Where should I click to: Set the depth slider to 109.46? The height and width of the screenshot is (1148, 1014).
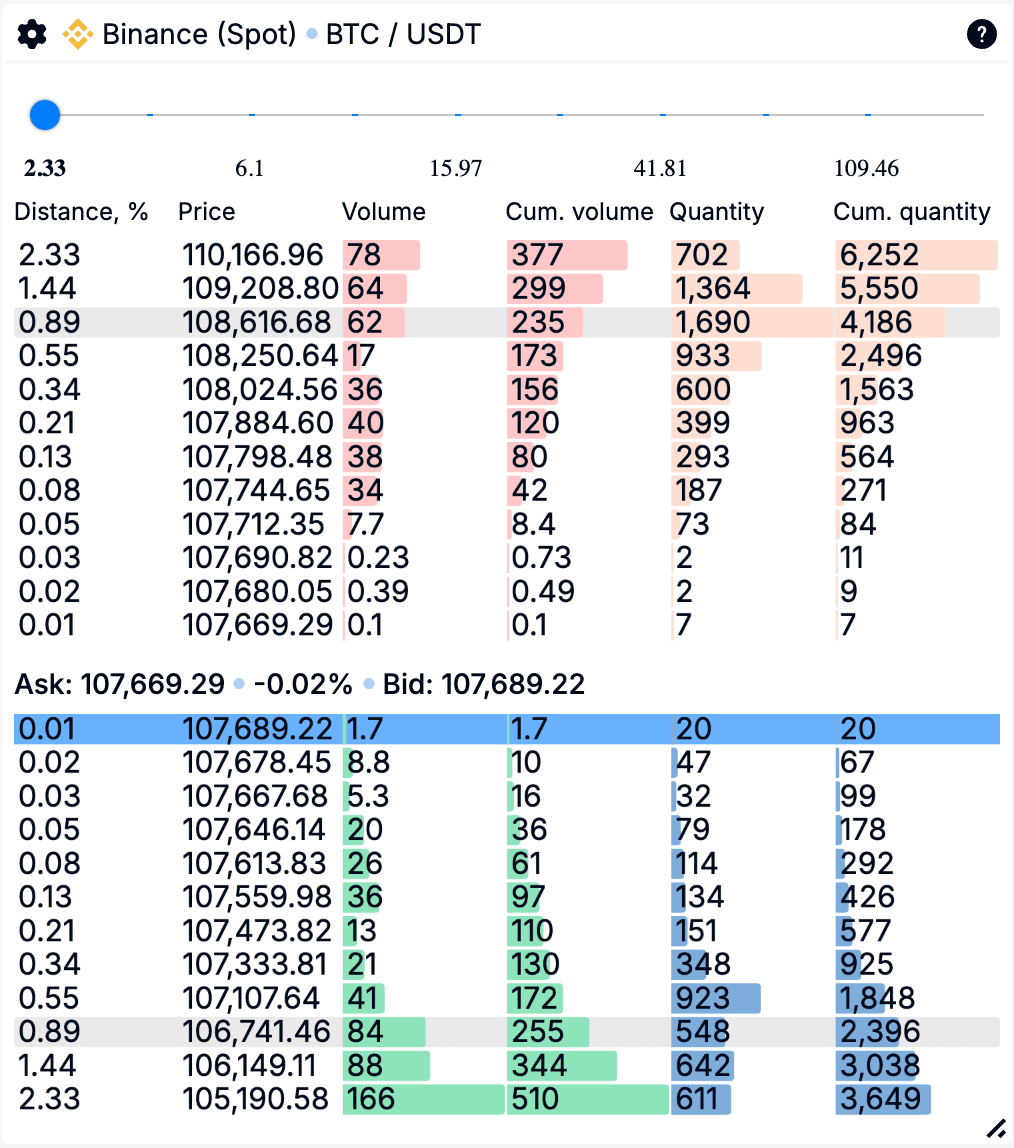pos(867,115)
